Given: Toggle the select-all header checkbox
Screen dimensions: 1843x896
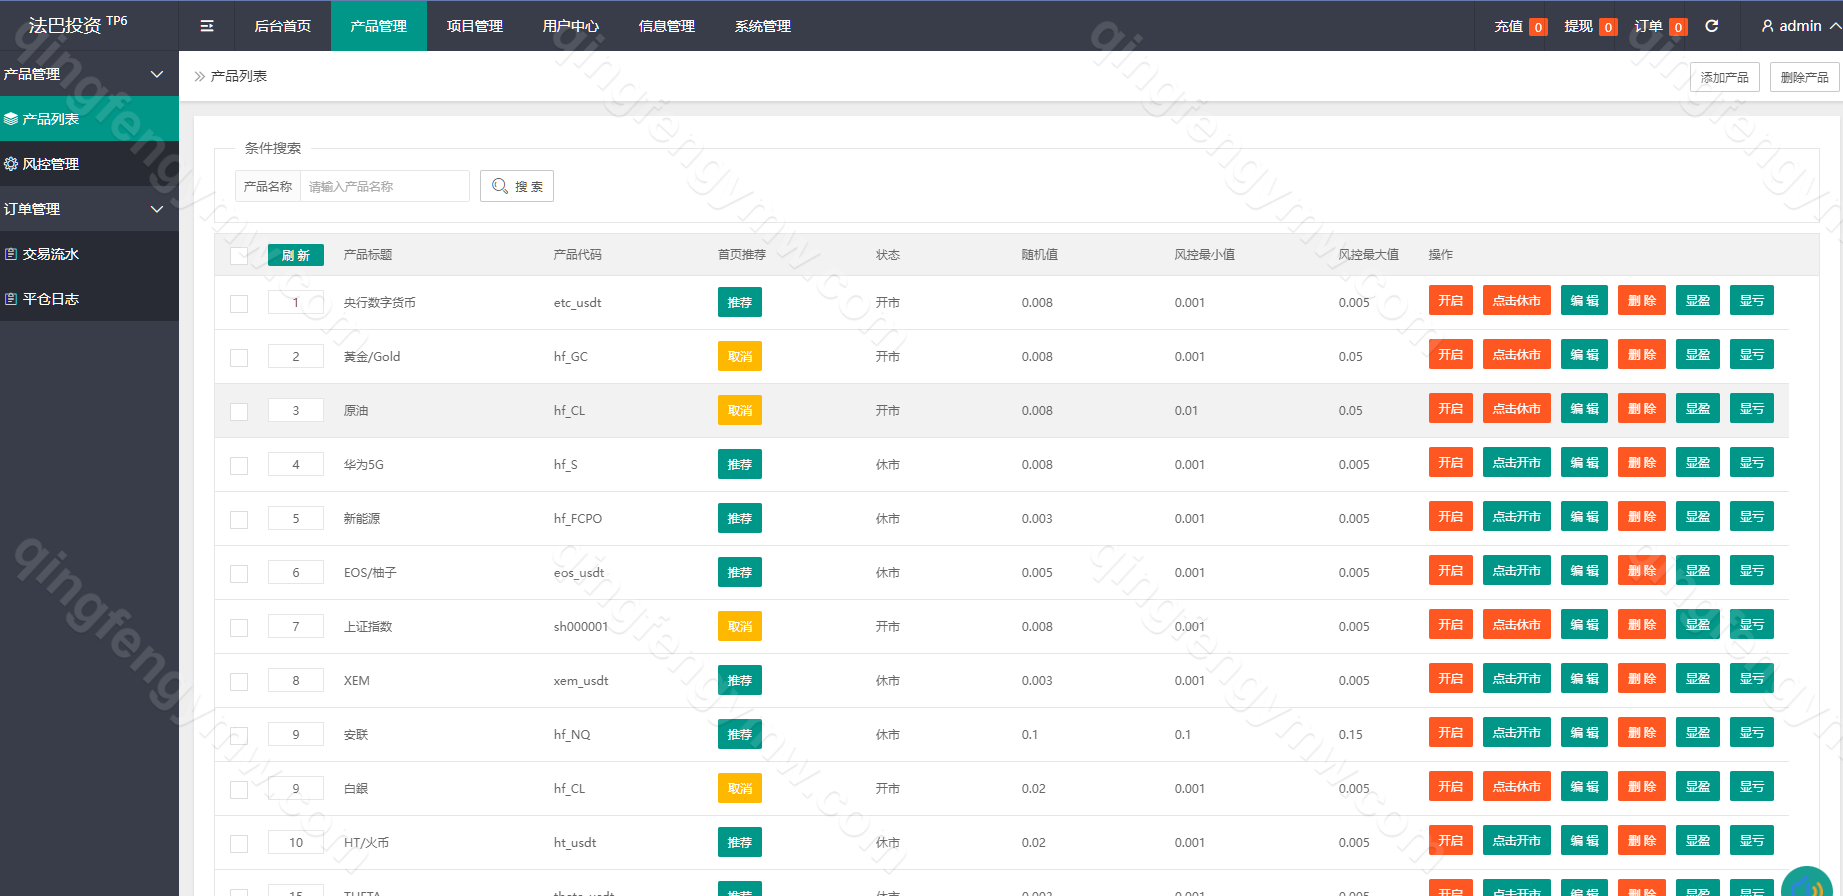Looking at the screenshot, I should (x=239, y=256).
